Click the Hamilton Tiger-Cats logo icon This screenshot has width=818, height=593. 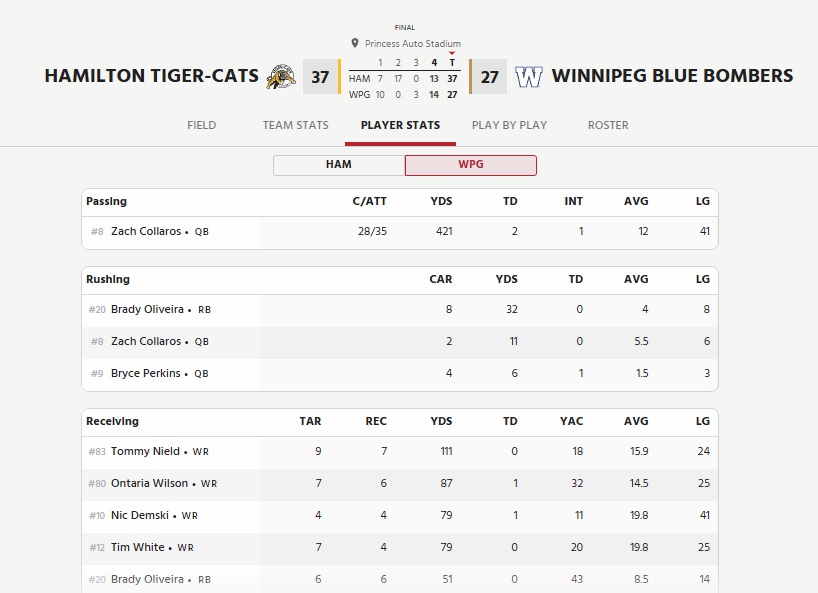(281, 77)
